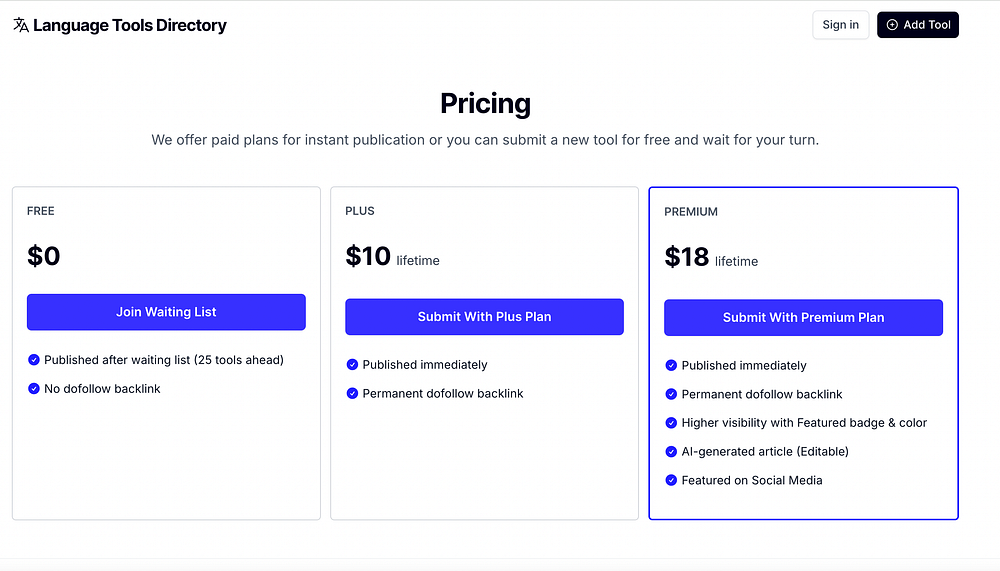Click the translate logo icon

21,25
